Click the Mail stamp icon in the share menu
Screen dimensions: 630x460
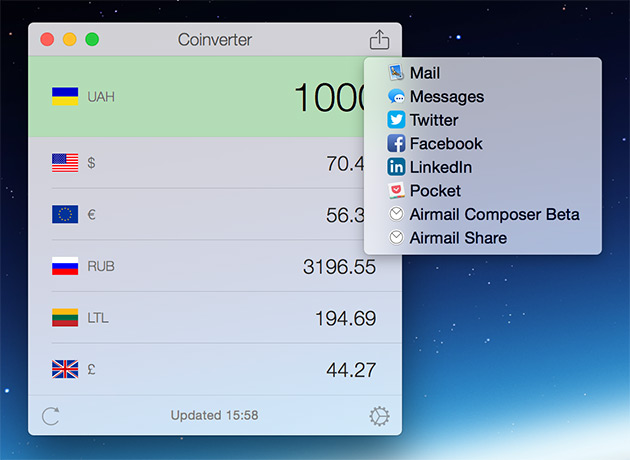[396, 73]
